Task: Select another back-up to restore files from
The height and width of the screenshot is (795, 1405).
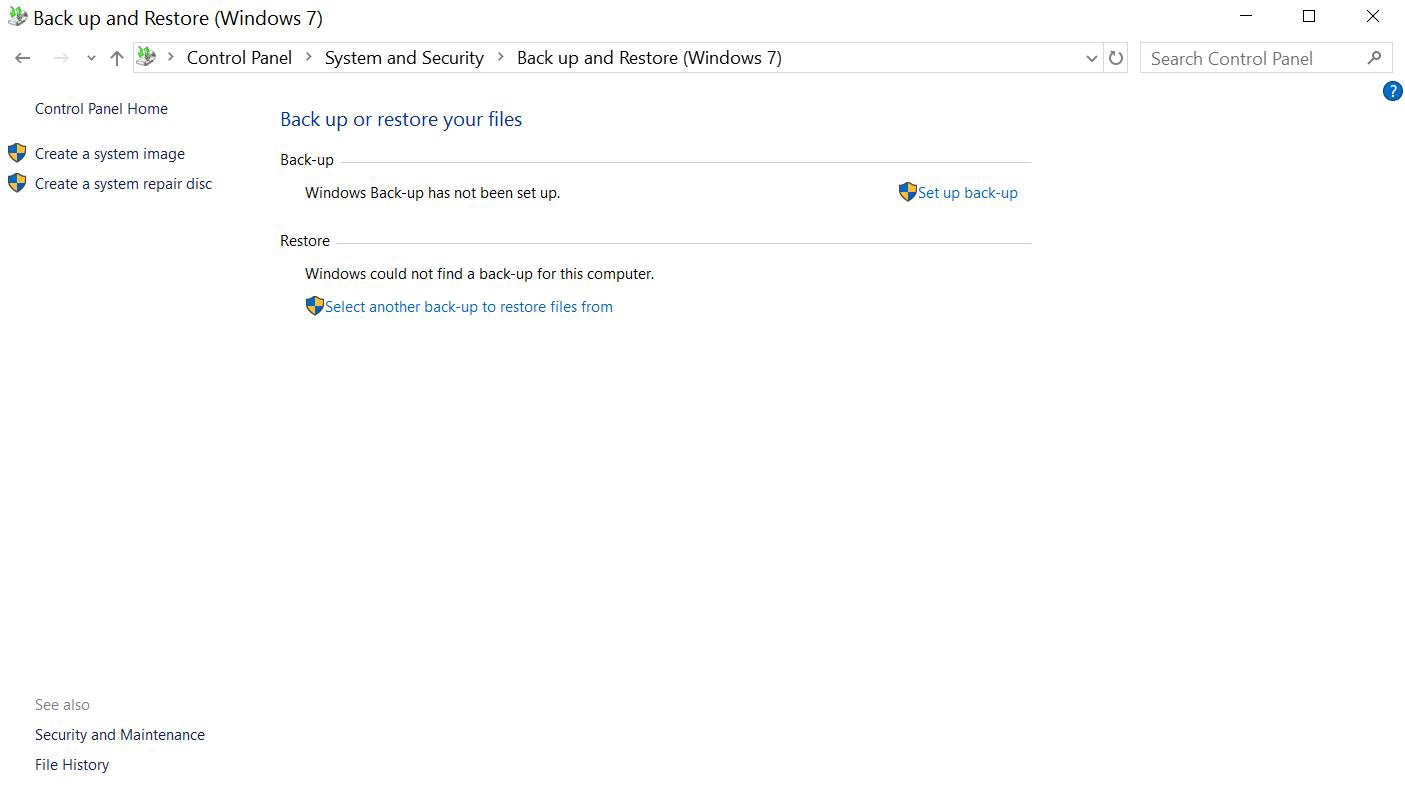Action: [468, 307]
